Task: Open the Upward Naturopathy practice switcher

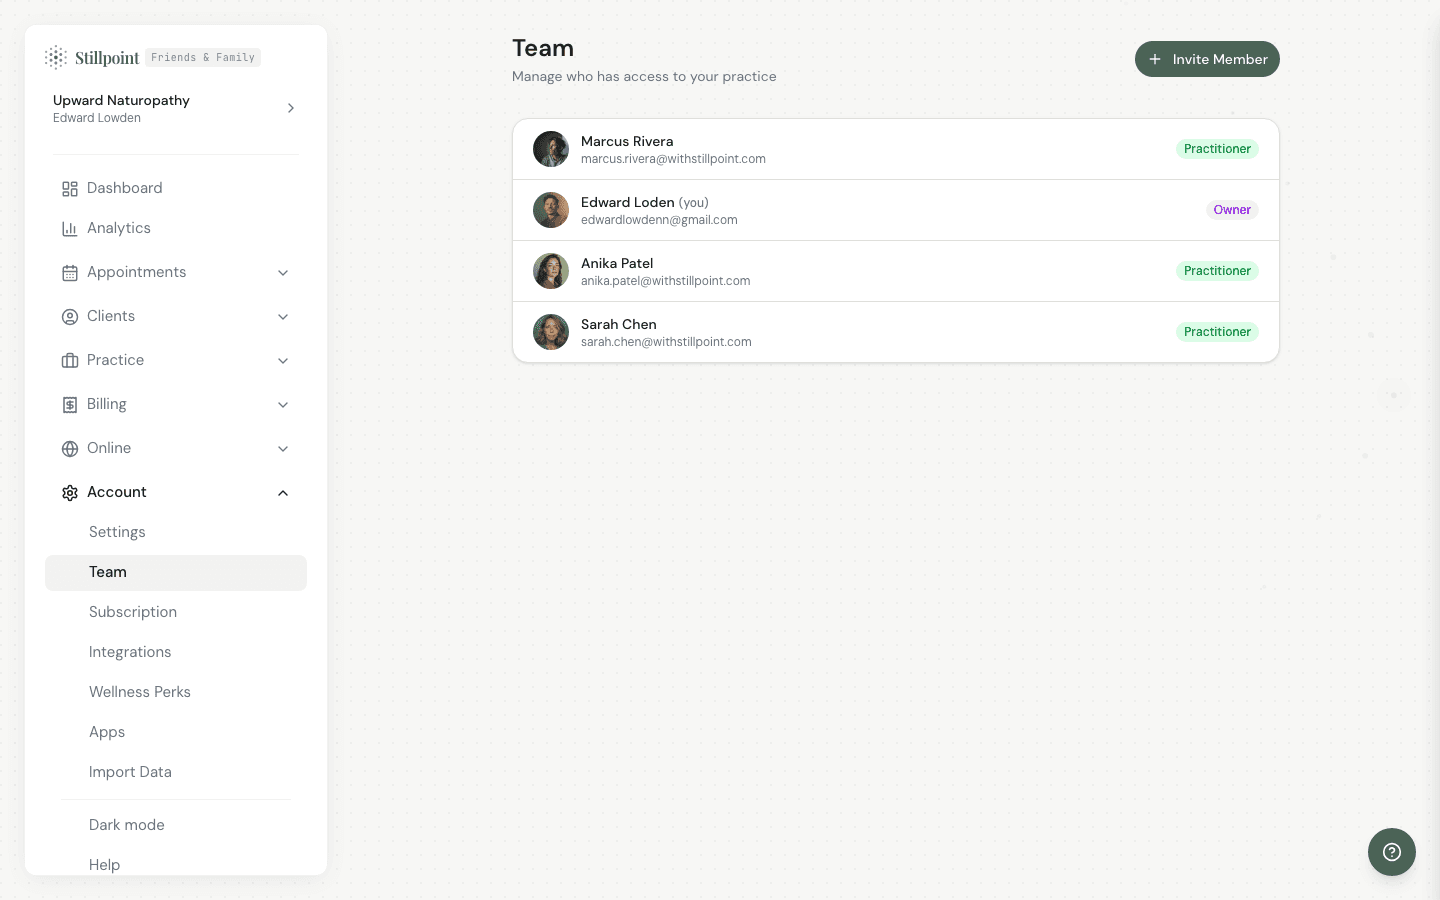Action: [x=175, y=108]
